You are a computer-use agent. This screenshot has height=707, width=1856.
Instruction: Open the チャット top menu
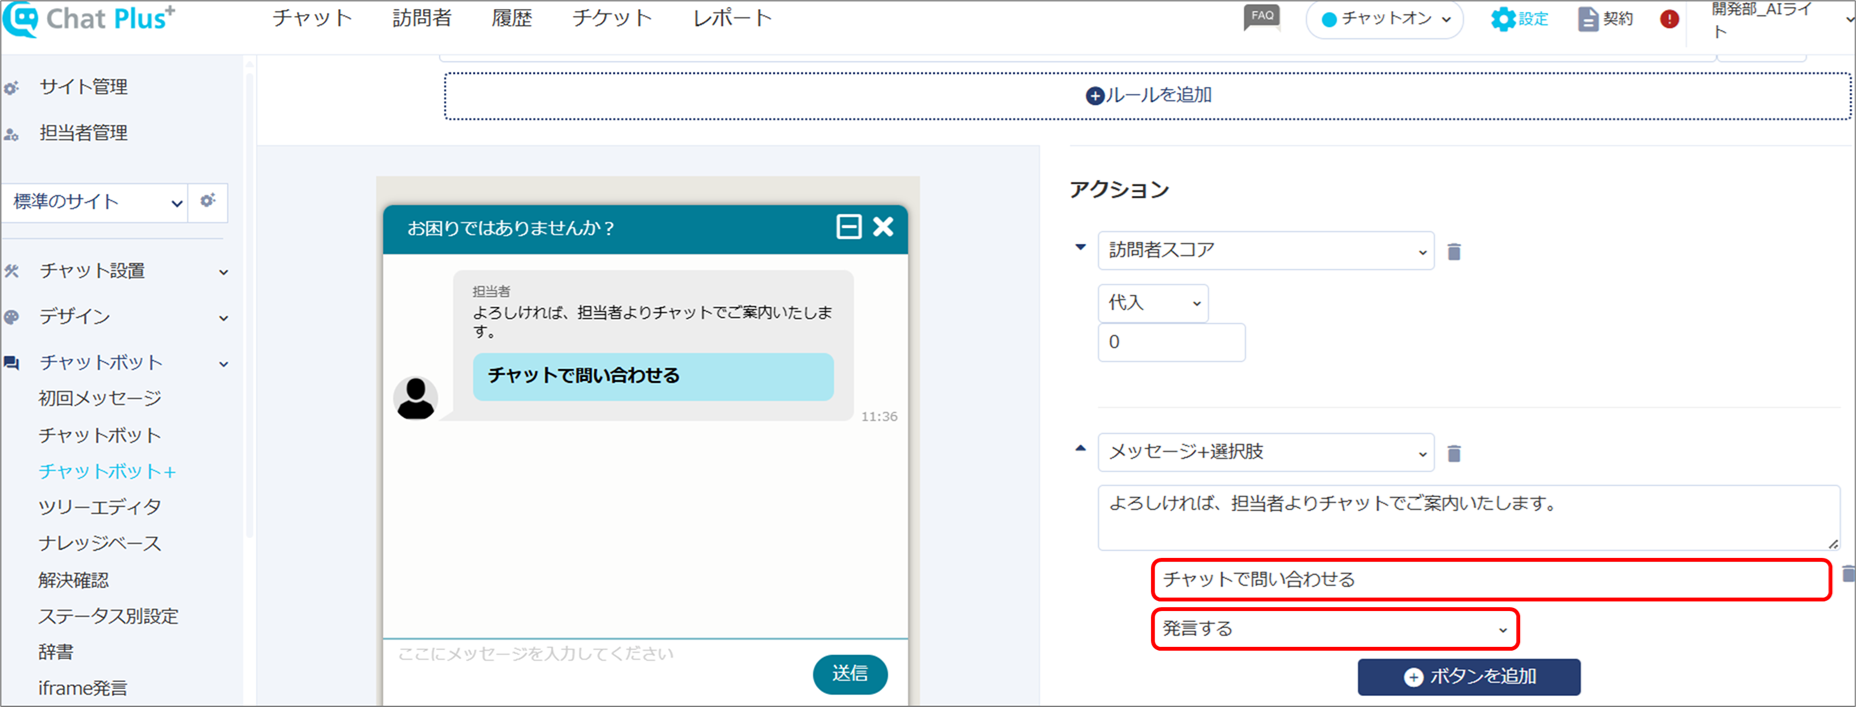tap(312, 18)
